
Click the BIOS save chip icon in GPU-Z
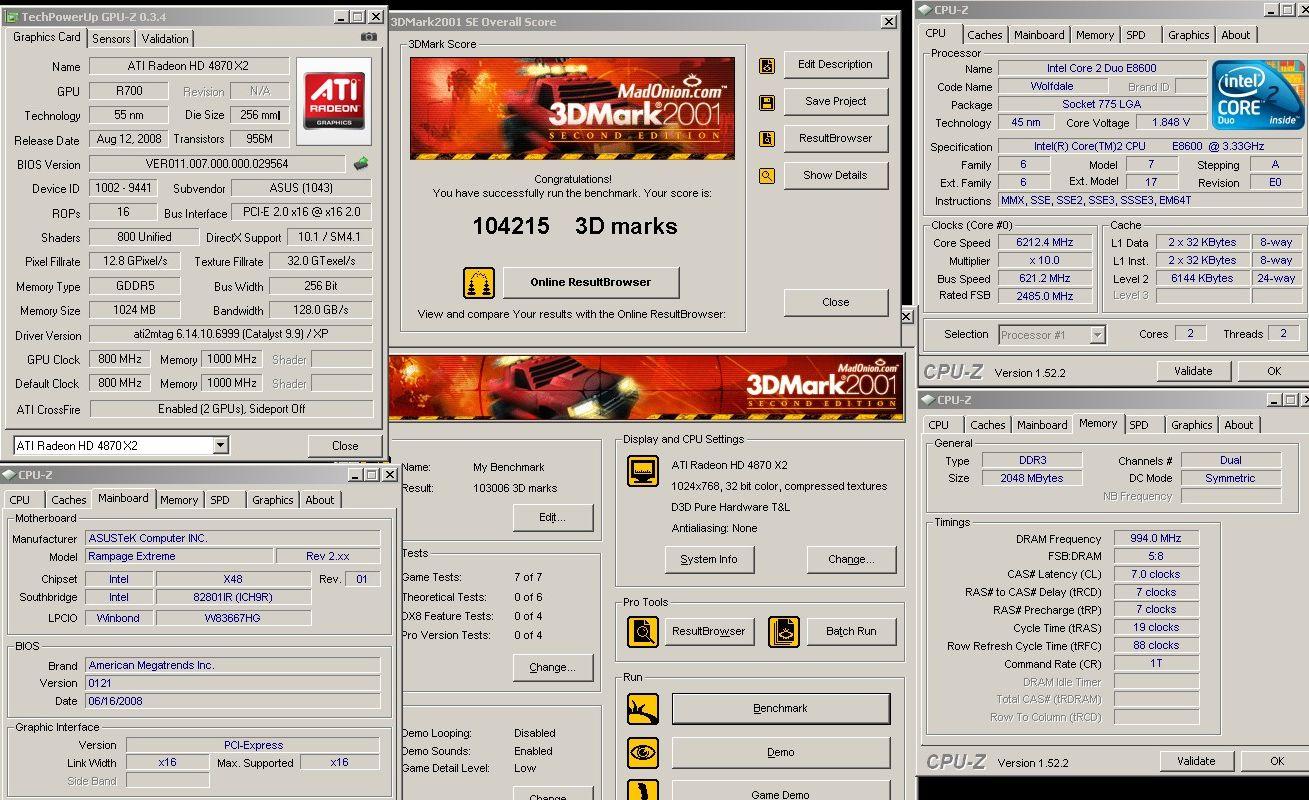point(361,164)
